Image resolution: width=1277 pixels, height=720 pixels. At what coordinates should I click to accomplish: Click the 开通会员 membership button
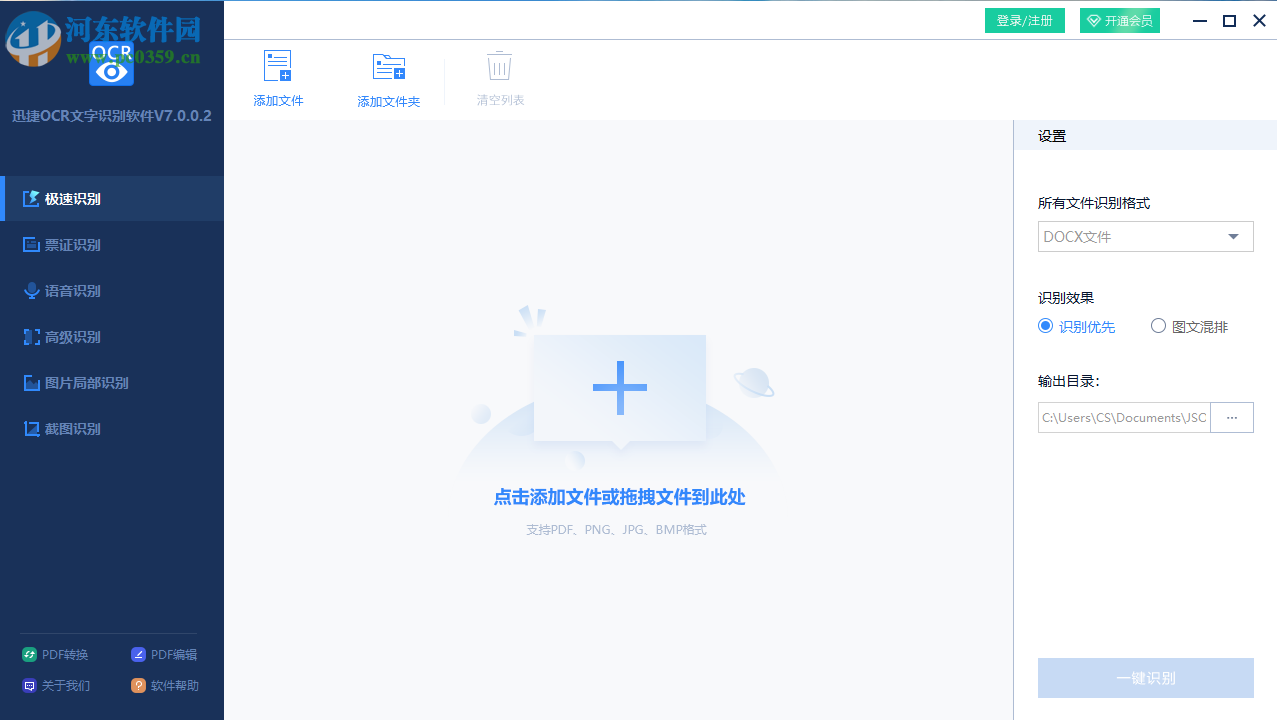pos(1119,20)
